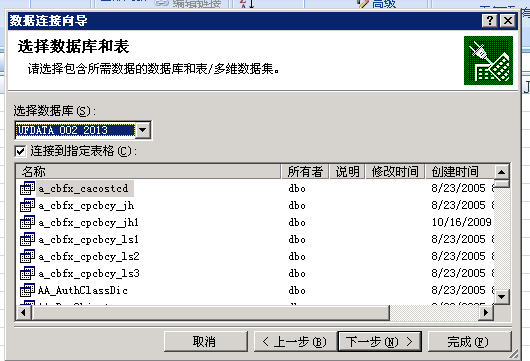The image size is (530, 361).
Task: Finish the wizard with 完成 button
Action: 469,341
